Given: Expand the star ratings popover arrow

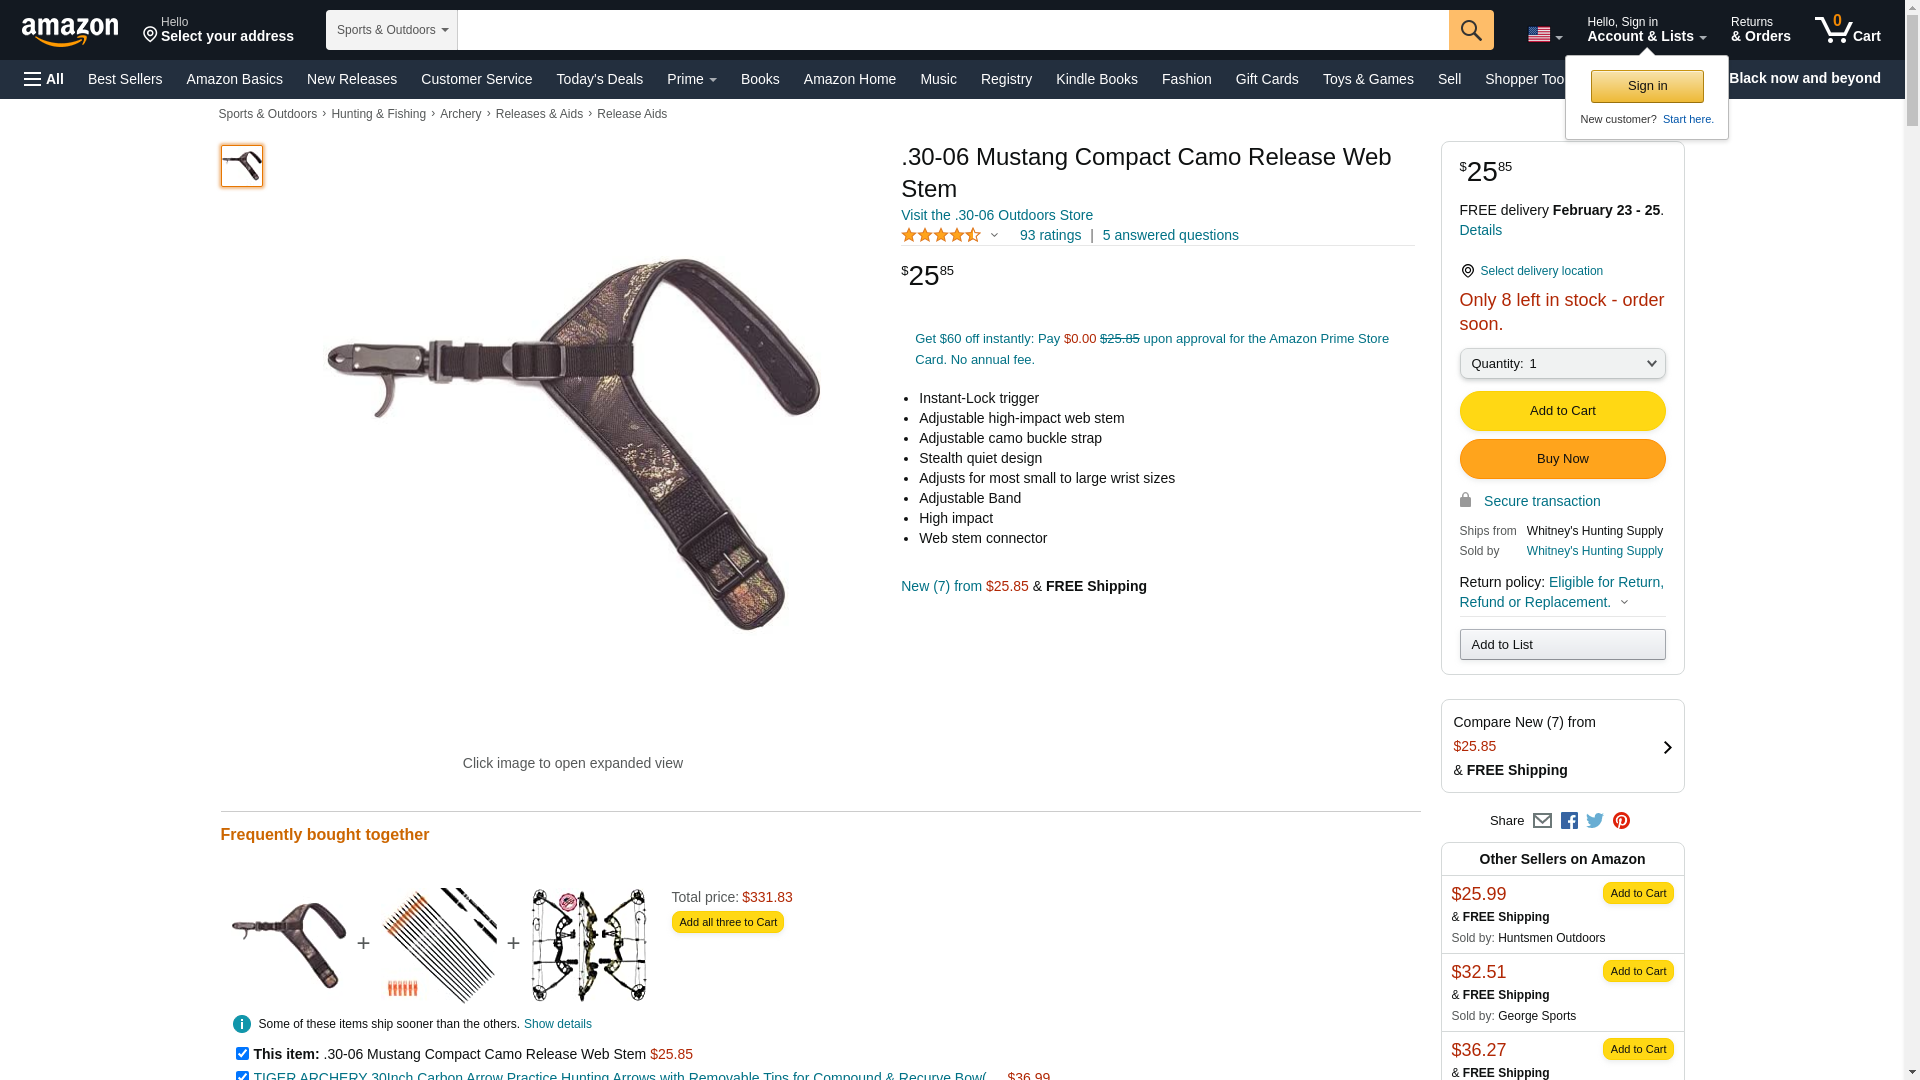Looking at the screenshot, I should [994, 236].
